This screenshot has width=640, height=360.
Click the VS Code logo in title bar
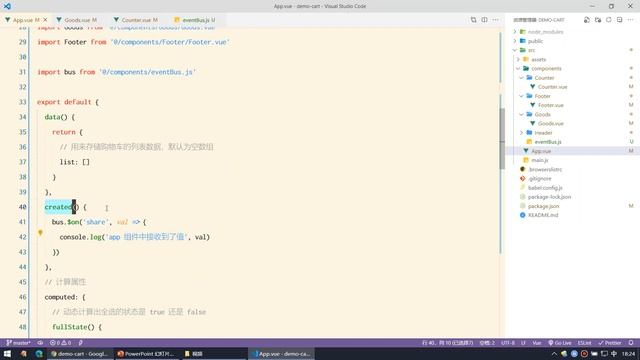click(x=7, y=6)
